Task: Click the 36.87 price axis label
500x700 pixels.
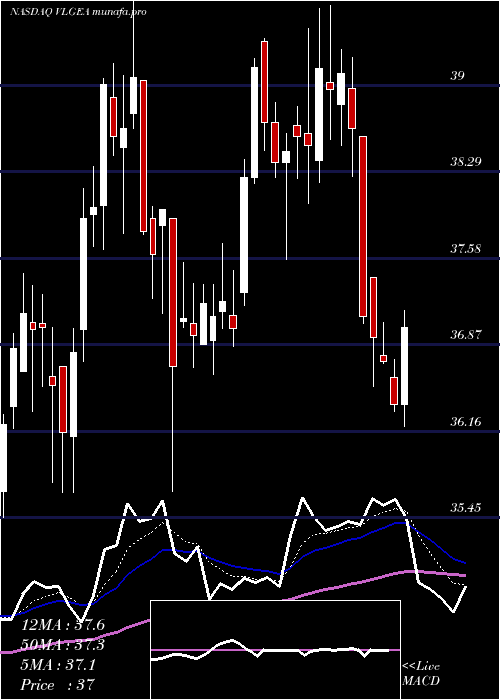Action: [x=465, y=334]
